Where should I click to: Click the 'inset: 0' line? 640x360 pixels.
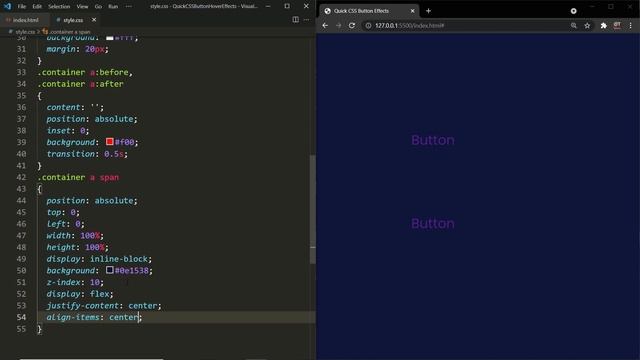67,131
